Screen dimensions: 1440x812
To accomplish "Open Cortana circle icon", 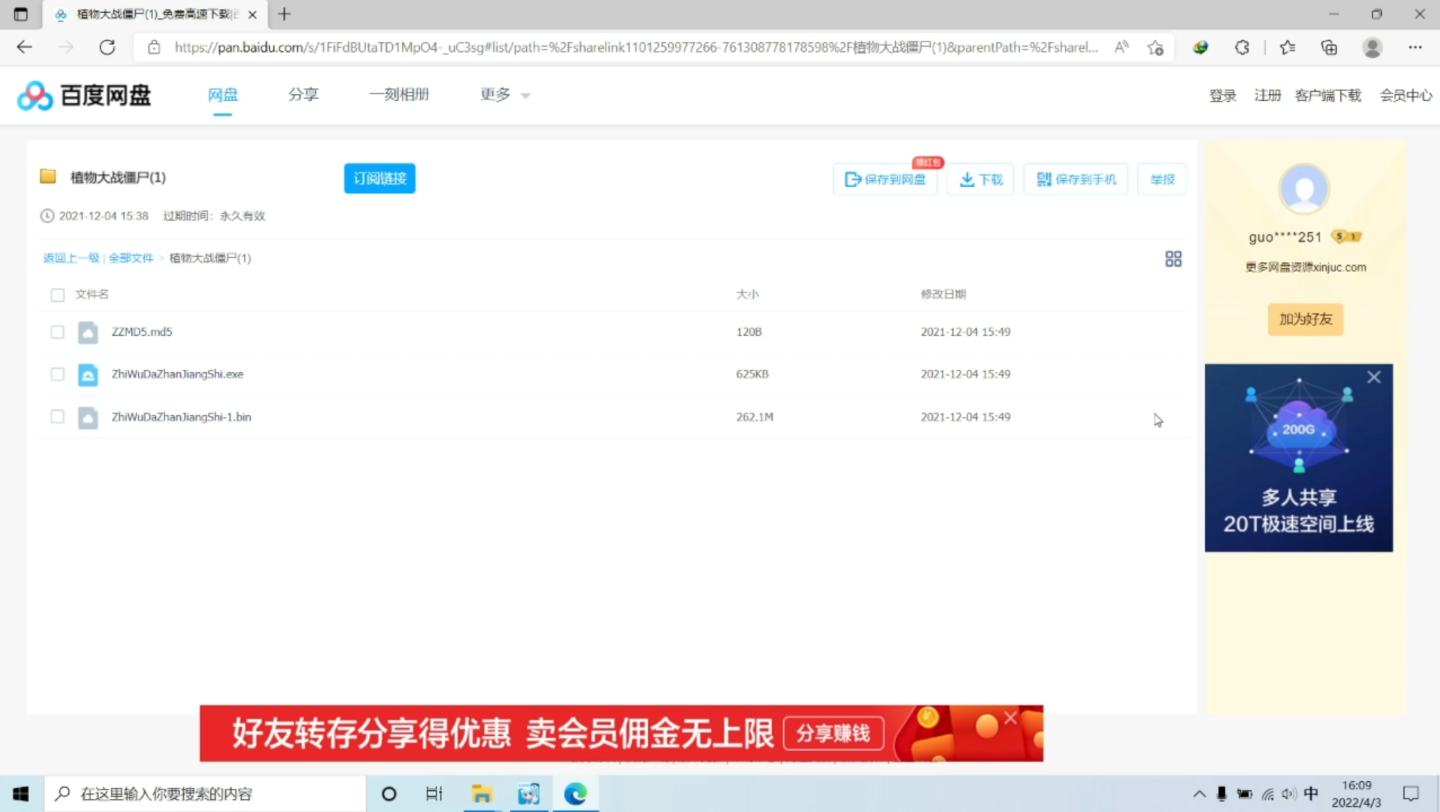I will [389, 794].
